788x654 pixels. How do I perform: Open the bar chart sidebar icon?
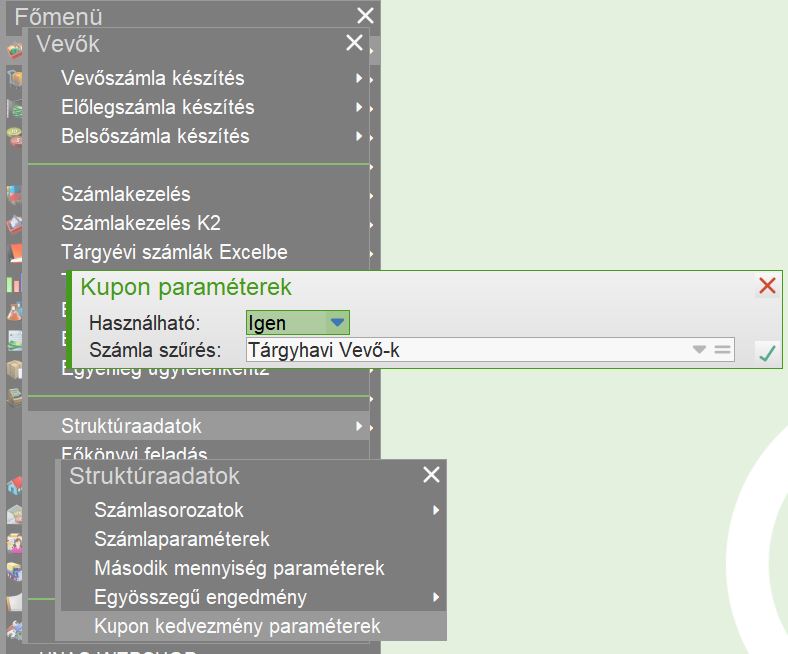pos(14,284)
